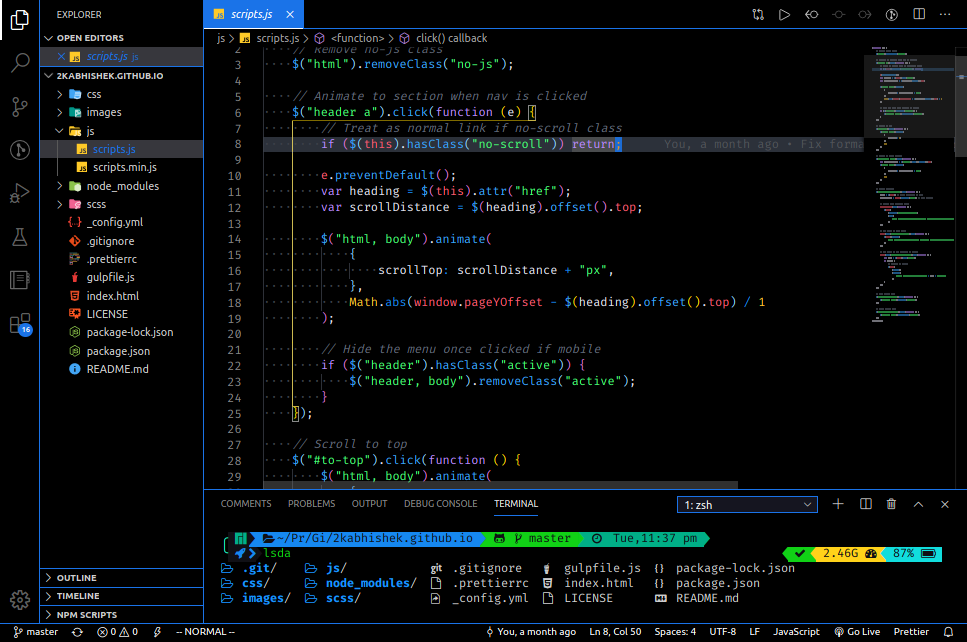Toggle maximized panel size with up chevron
The height and width of the screenshot is (642, 967).
[x=918, y=504]
